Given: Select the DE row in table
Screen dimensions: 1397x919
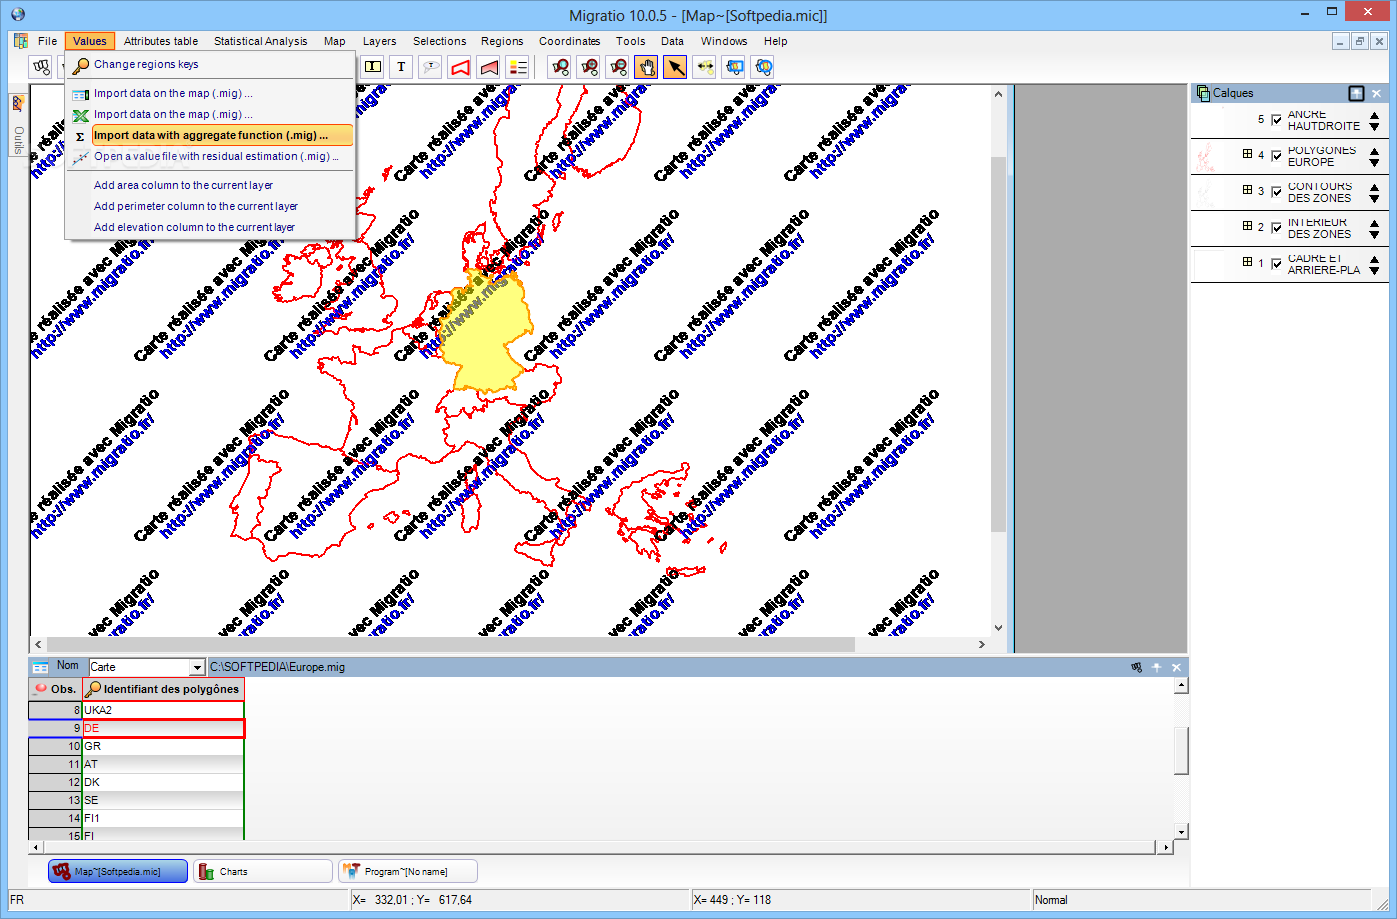Looking at the screenshot, I should 163,728.
